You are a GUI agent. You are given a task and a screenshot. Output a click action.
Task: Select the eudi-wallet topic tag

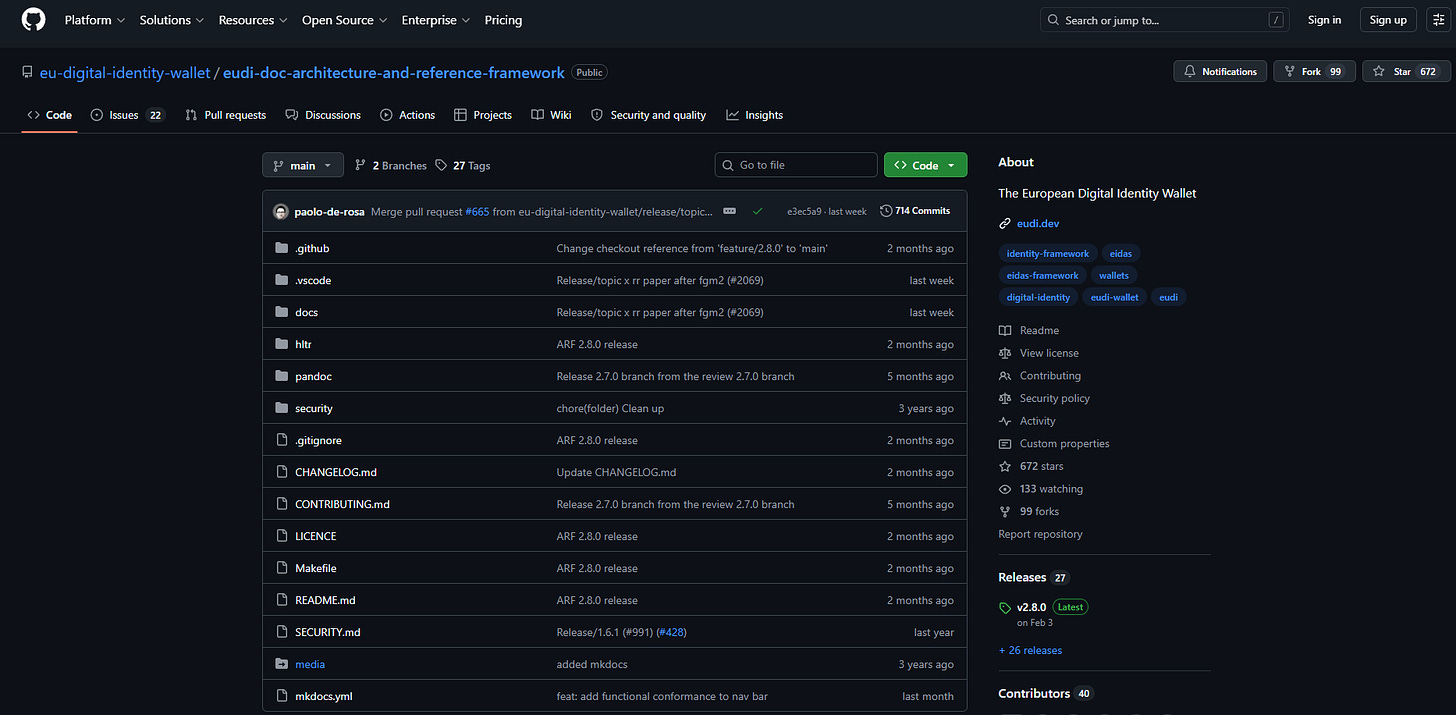[1114, 298]
